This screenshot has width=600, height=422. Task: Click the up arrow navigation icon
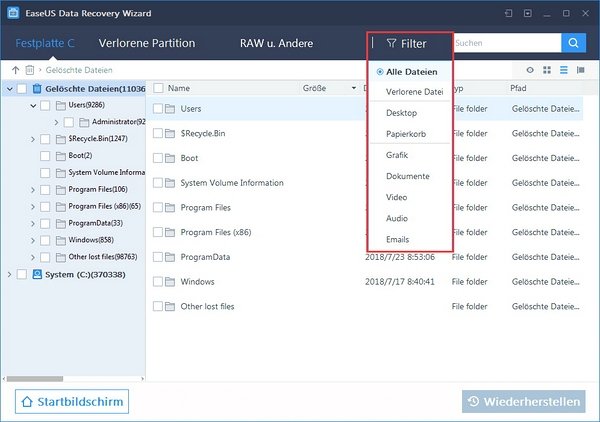tap(15, 70)
